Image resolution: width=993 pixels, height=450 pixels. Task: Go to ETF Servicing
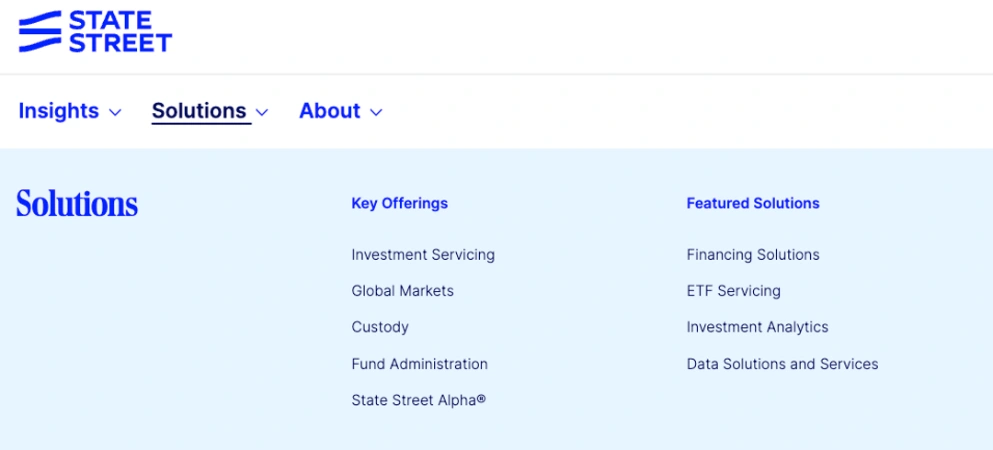pos(733,291)
